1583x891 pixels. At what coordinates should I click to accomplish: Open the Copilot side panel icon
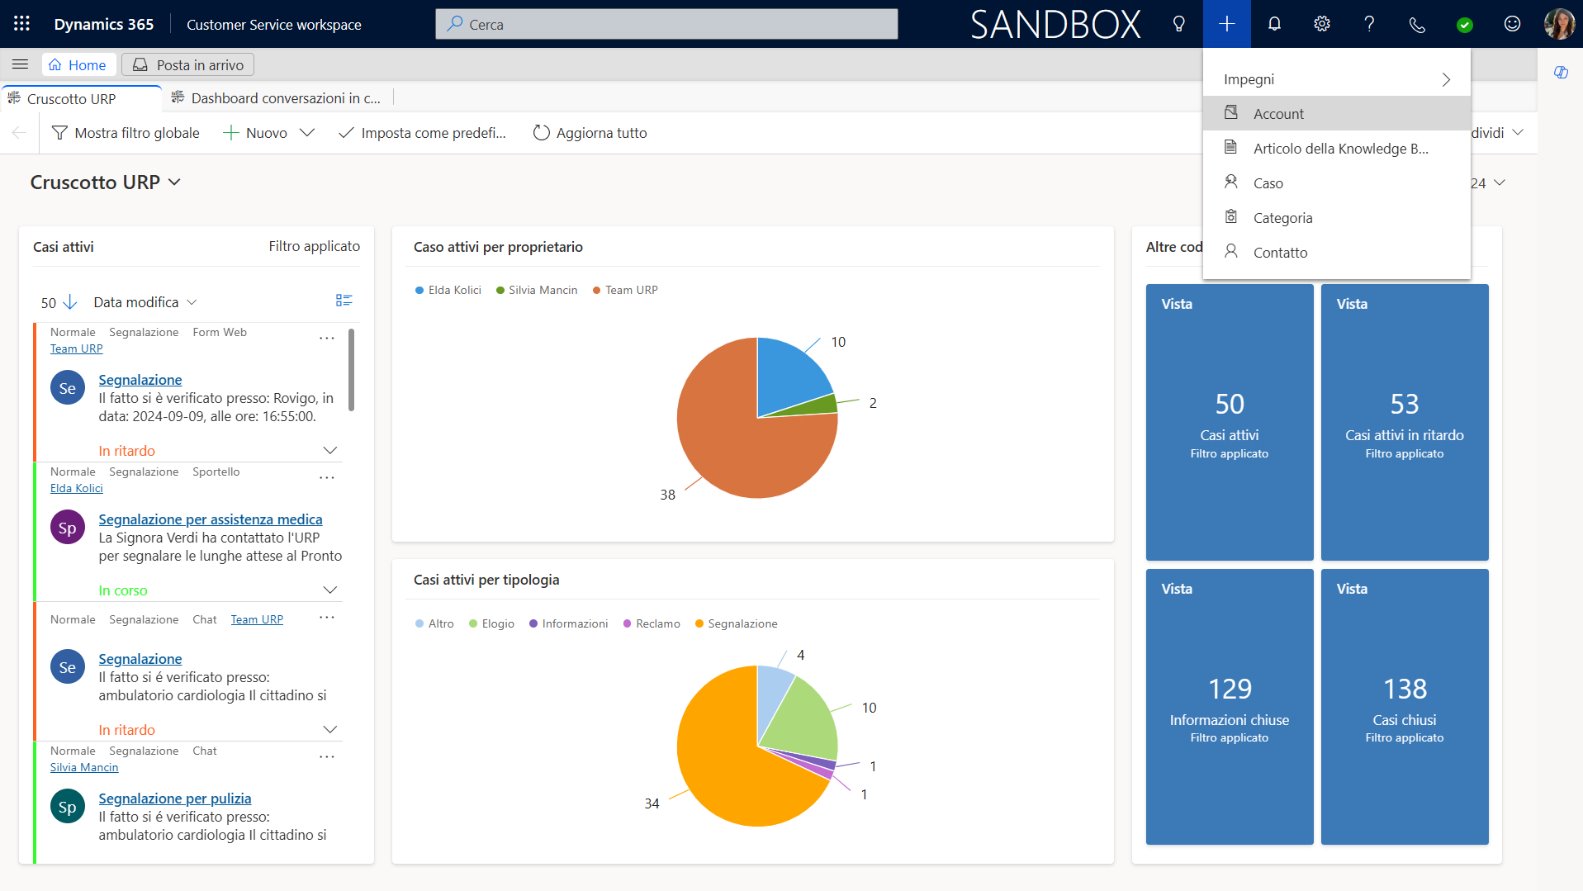pos(1560,72)
